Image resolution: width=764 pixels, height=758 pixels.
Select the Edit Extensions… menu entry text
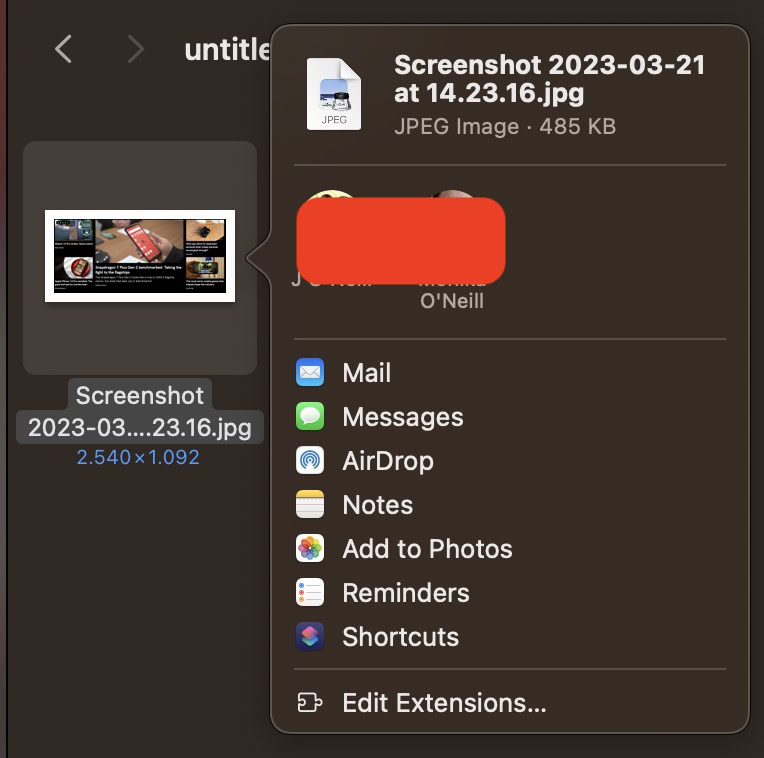[x=444, y=703]
